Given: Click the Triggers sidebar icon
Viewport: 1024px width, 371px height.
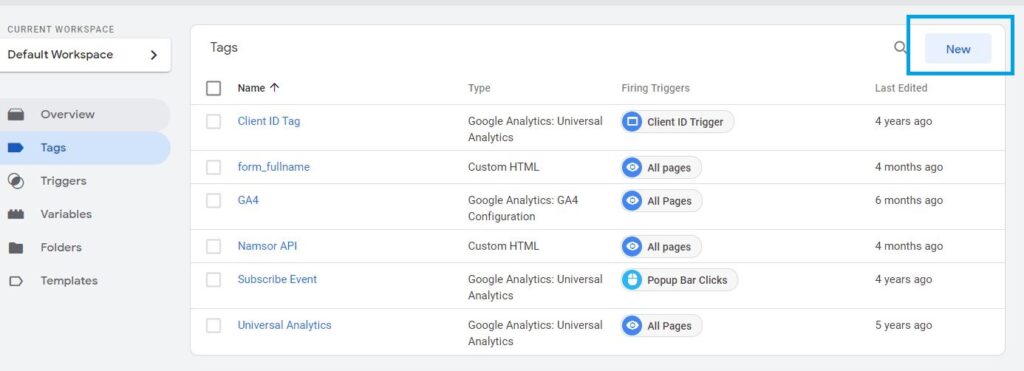Looking at the screenshot, I should pyautogui.click(x=16, y=181).
